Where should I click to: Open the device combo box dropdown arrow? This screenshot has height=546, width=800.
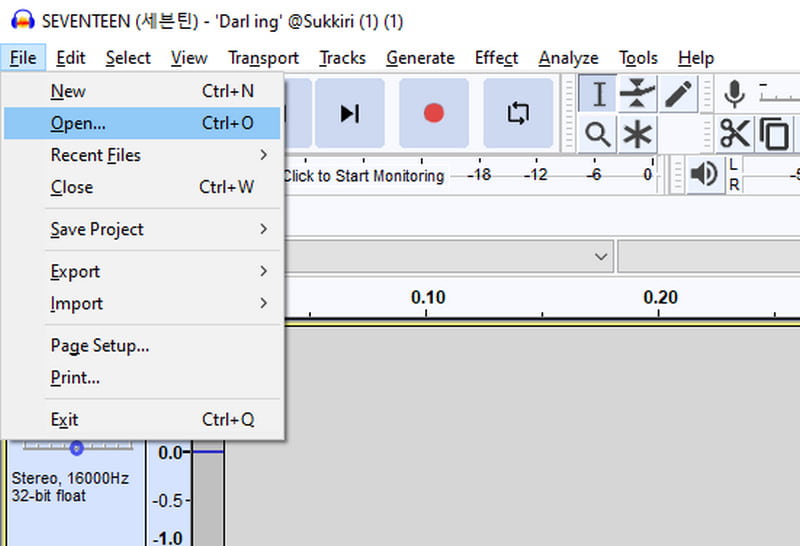tap(601, 256)
